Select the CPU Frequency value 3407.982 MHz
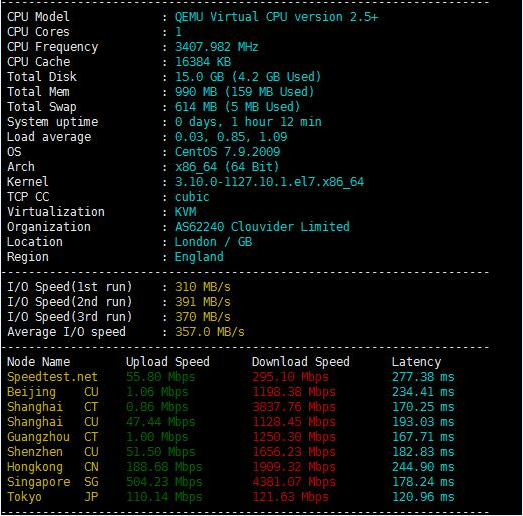This screenshot has height=516, width=523. point(216,47)
